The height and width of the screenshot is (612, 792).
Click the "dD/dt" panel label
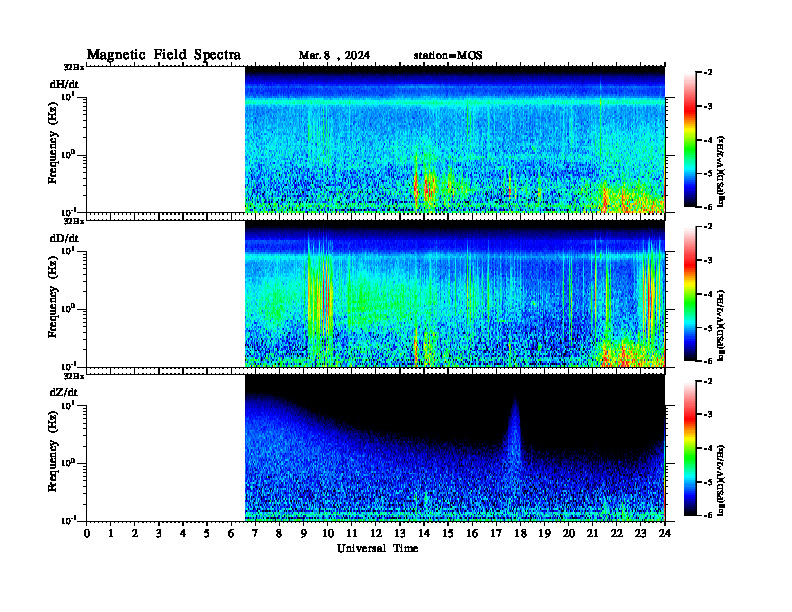coord(64,238)
